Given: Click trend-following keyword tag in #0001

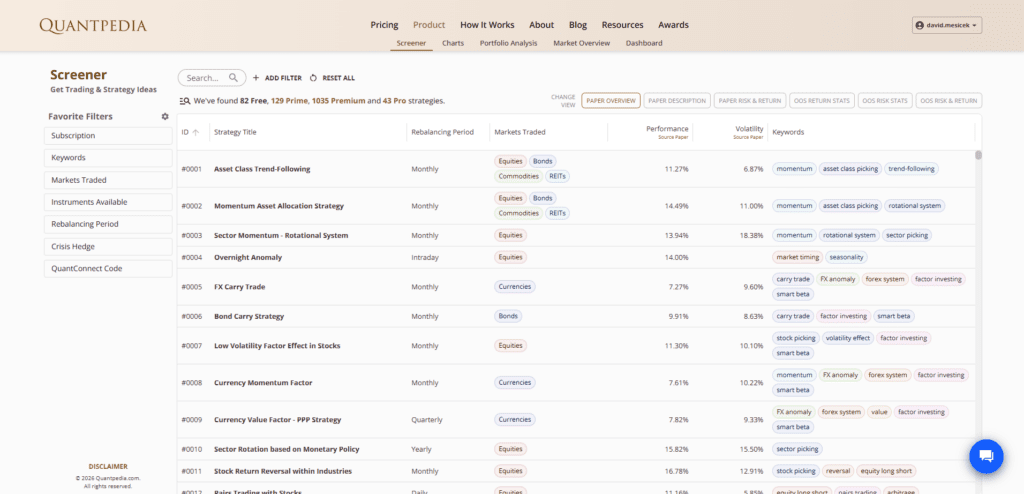Looking at the screenshot, I should click(x=912, y=169).
